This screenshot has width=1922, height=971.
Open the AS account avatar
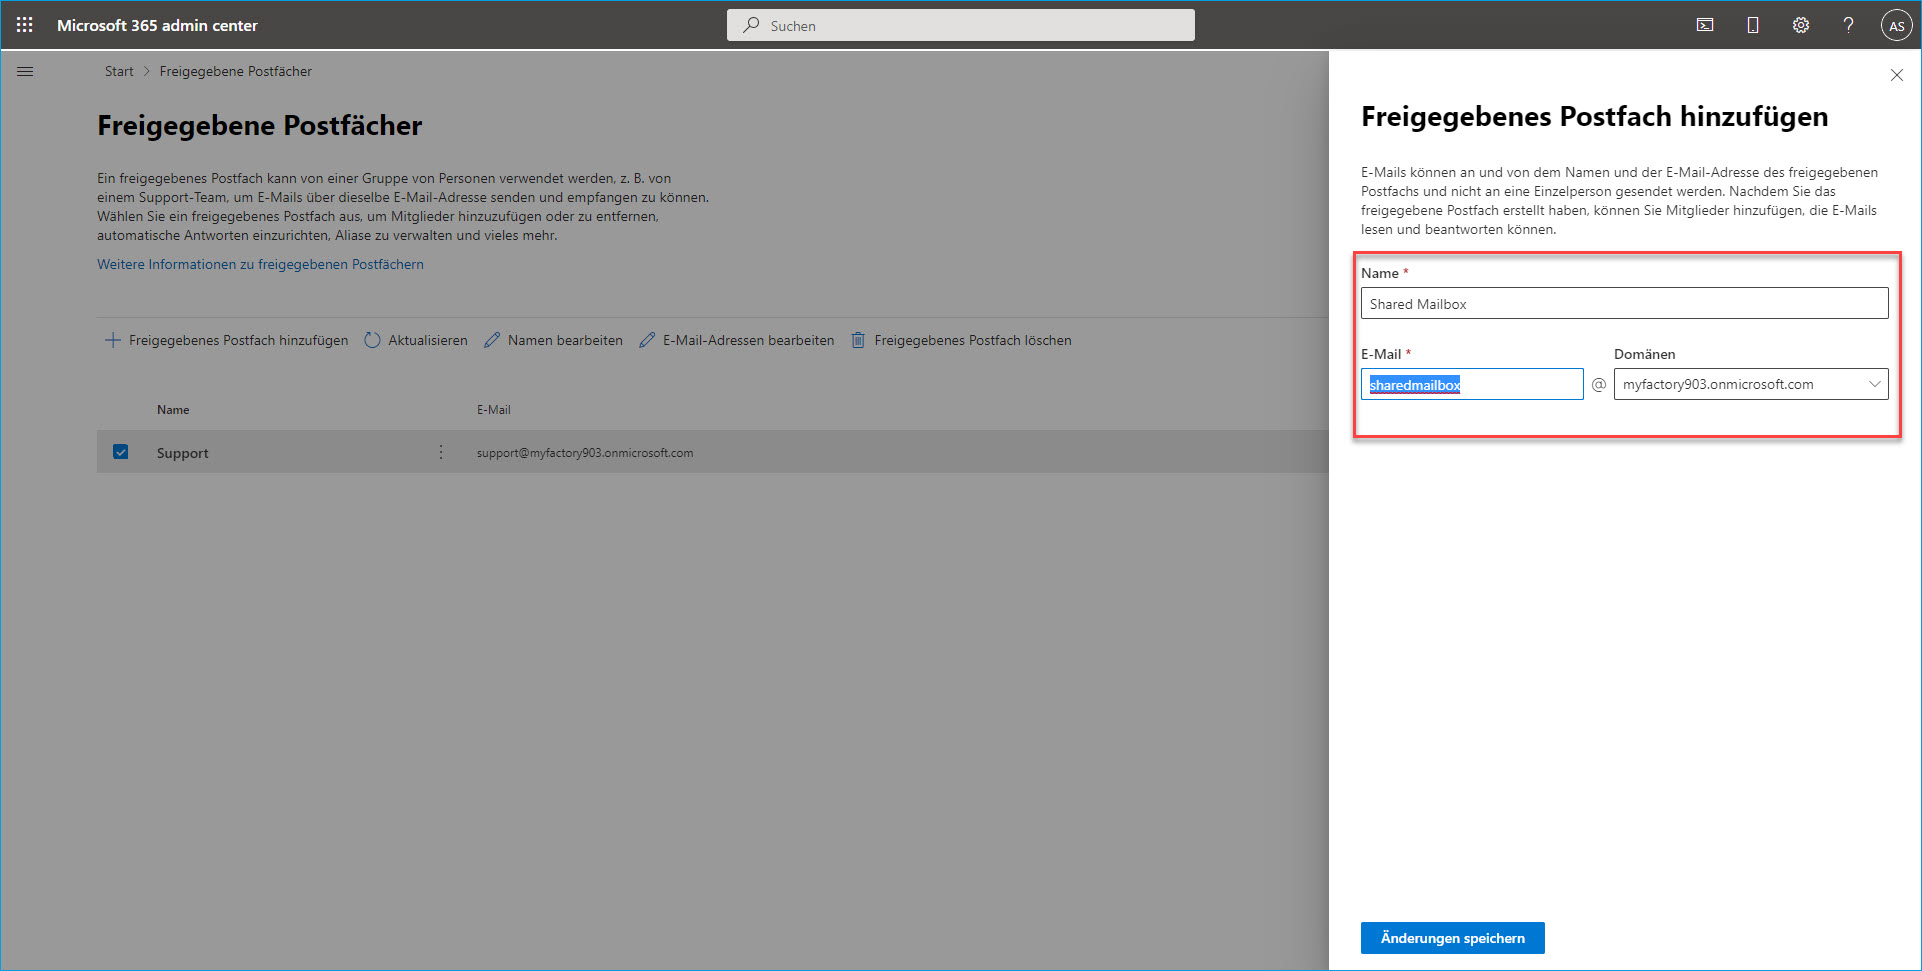[x=1896, y=26]
